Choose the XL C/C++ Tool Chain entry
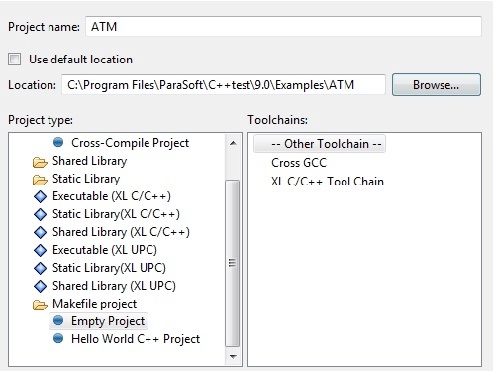 click(327, 180)
